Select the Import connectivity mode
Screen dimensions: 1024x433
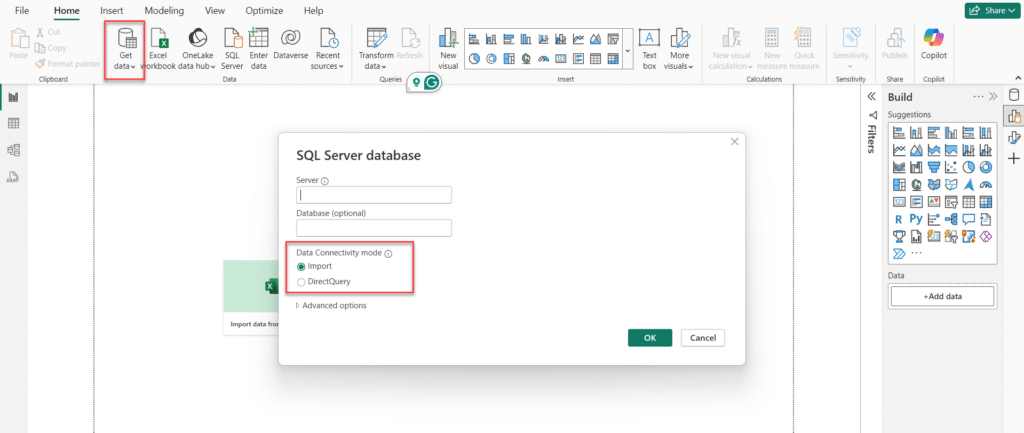click(302, 267)
